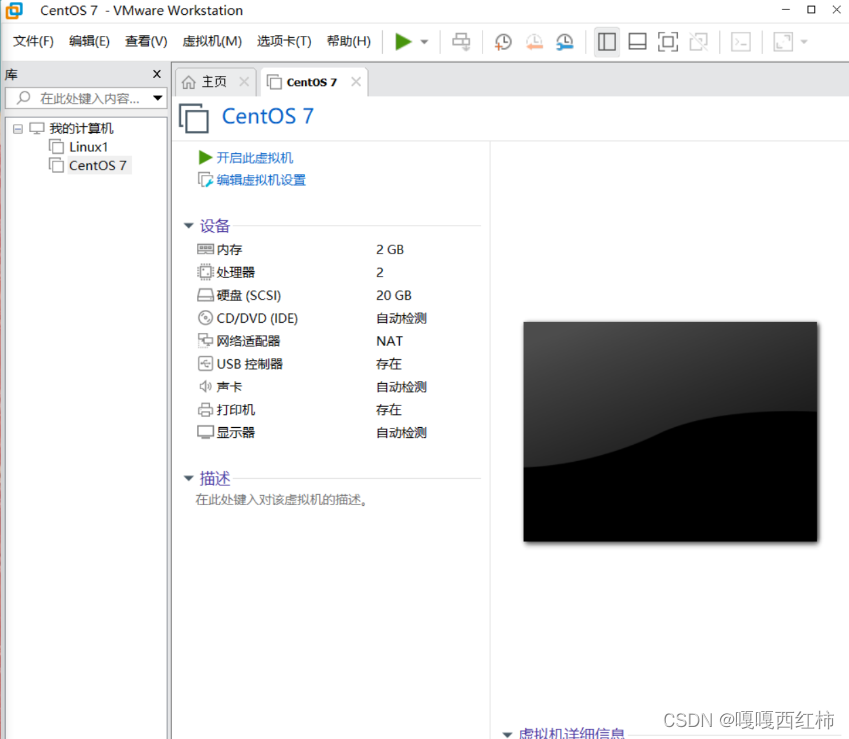Screen dimensions: 849x739
Task: Open the 虚拟机(M) menu
Action: [212, 41]
